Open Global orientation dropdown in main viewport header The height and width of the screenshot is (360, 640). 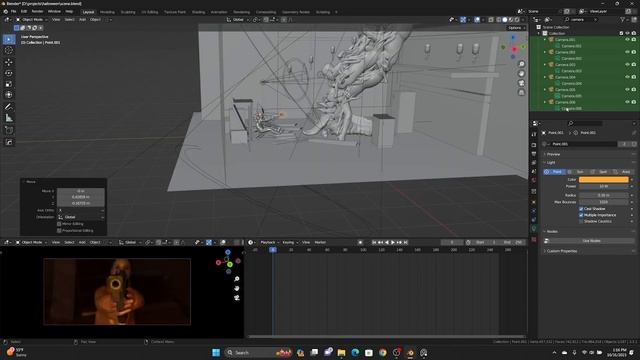coord(237,20)
